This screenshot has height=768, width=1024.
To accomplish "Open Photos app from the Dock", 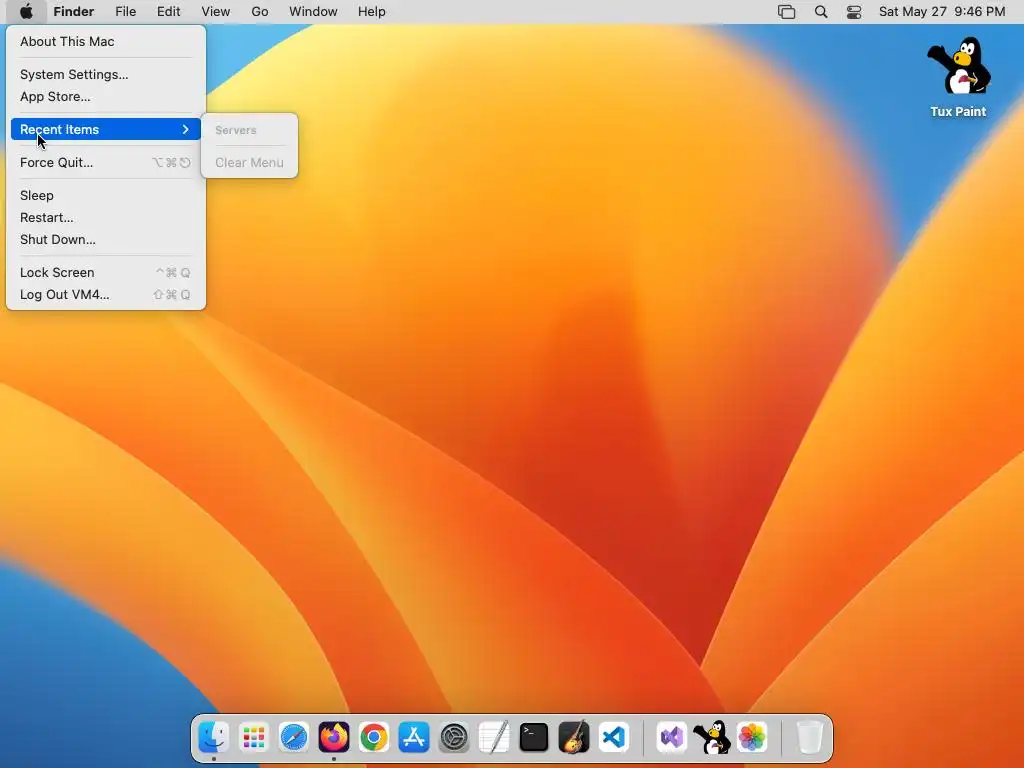I will [752, 738].
